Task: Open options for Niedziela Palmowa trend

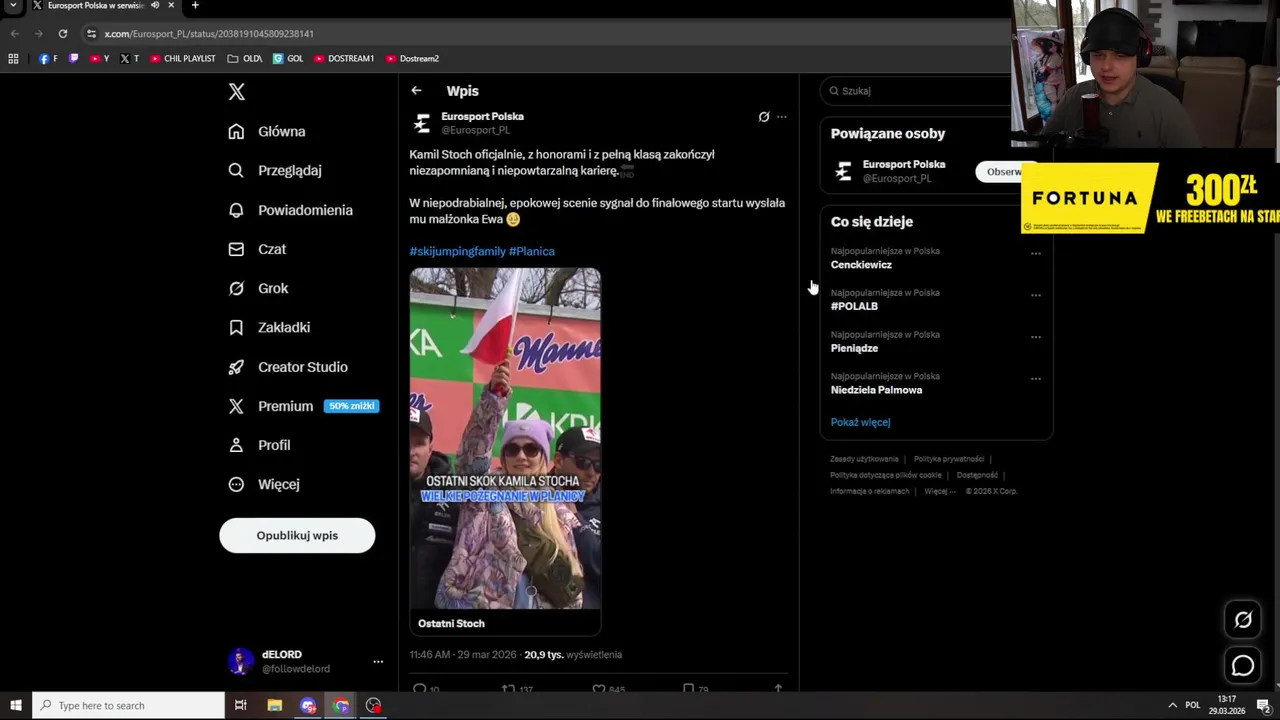Action: pos(1036,379)
